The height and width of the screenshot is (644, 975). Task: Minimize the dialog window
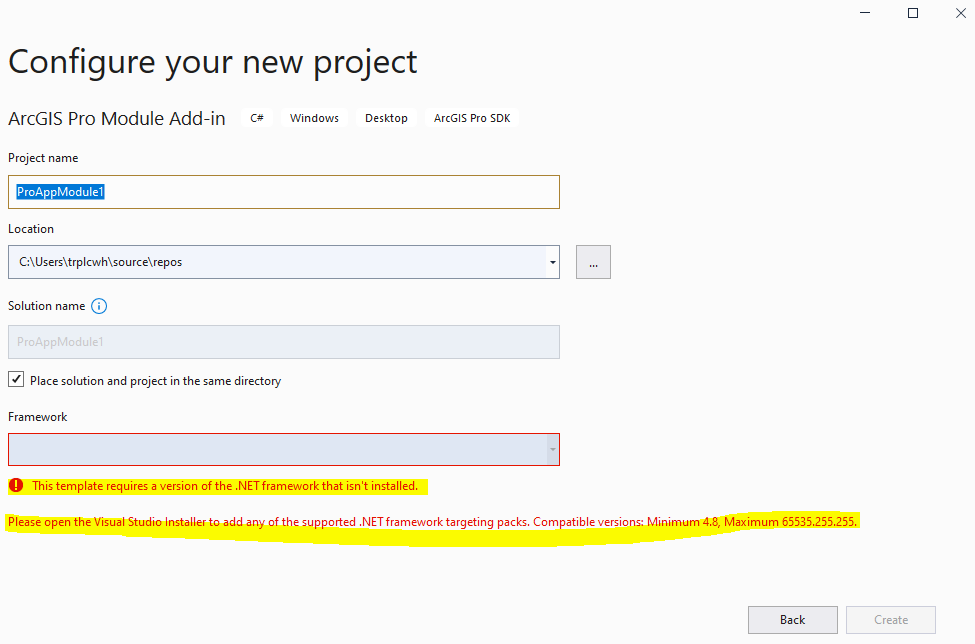point(865,13)
